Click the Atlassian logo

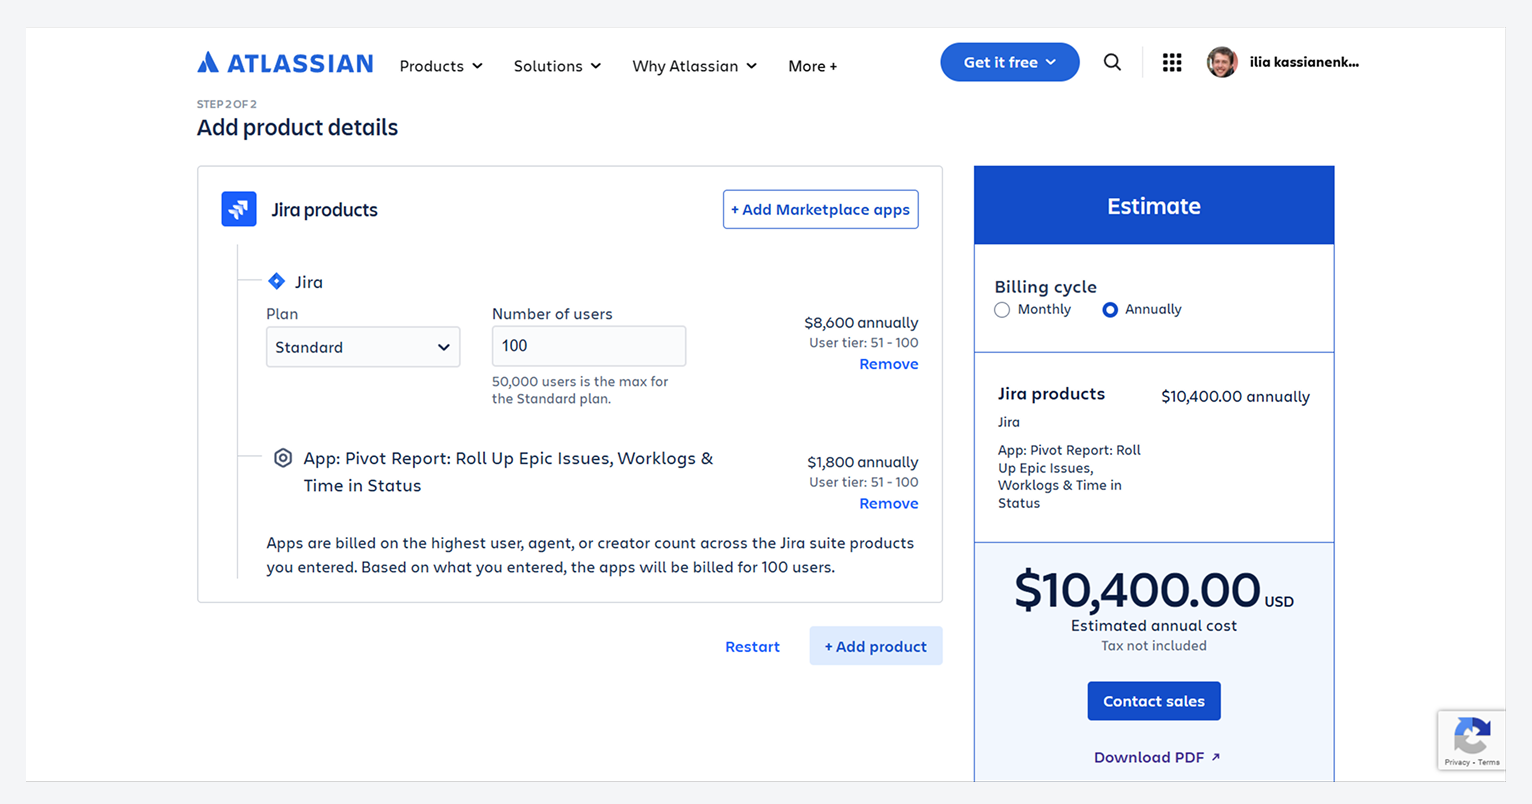pos(285,63)
